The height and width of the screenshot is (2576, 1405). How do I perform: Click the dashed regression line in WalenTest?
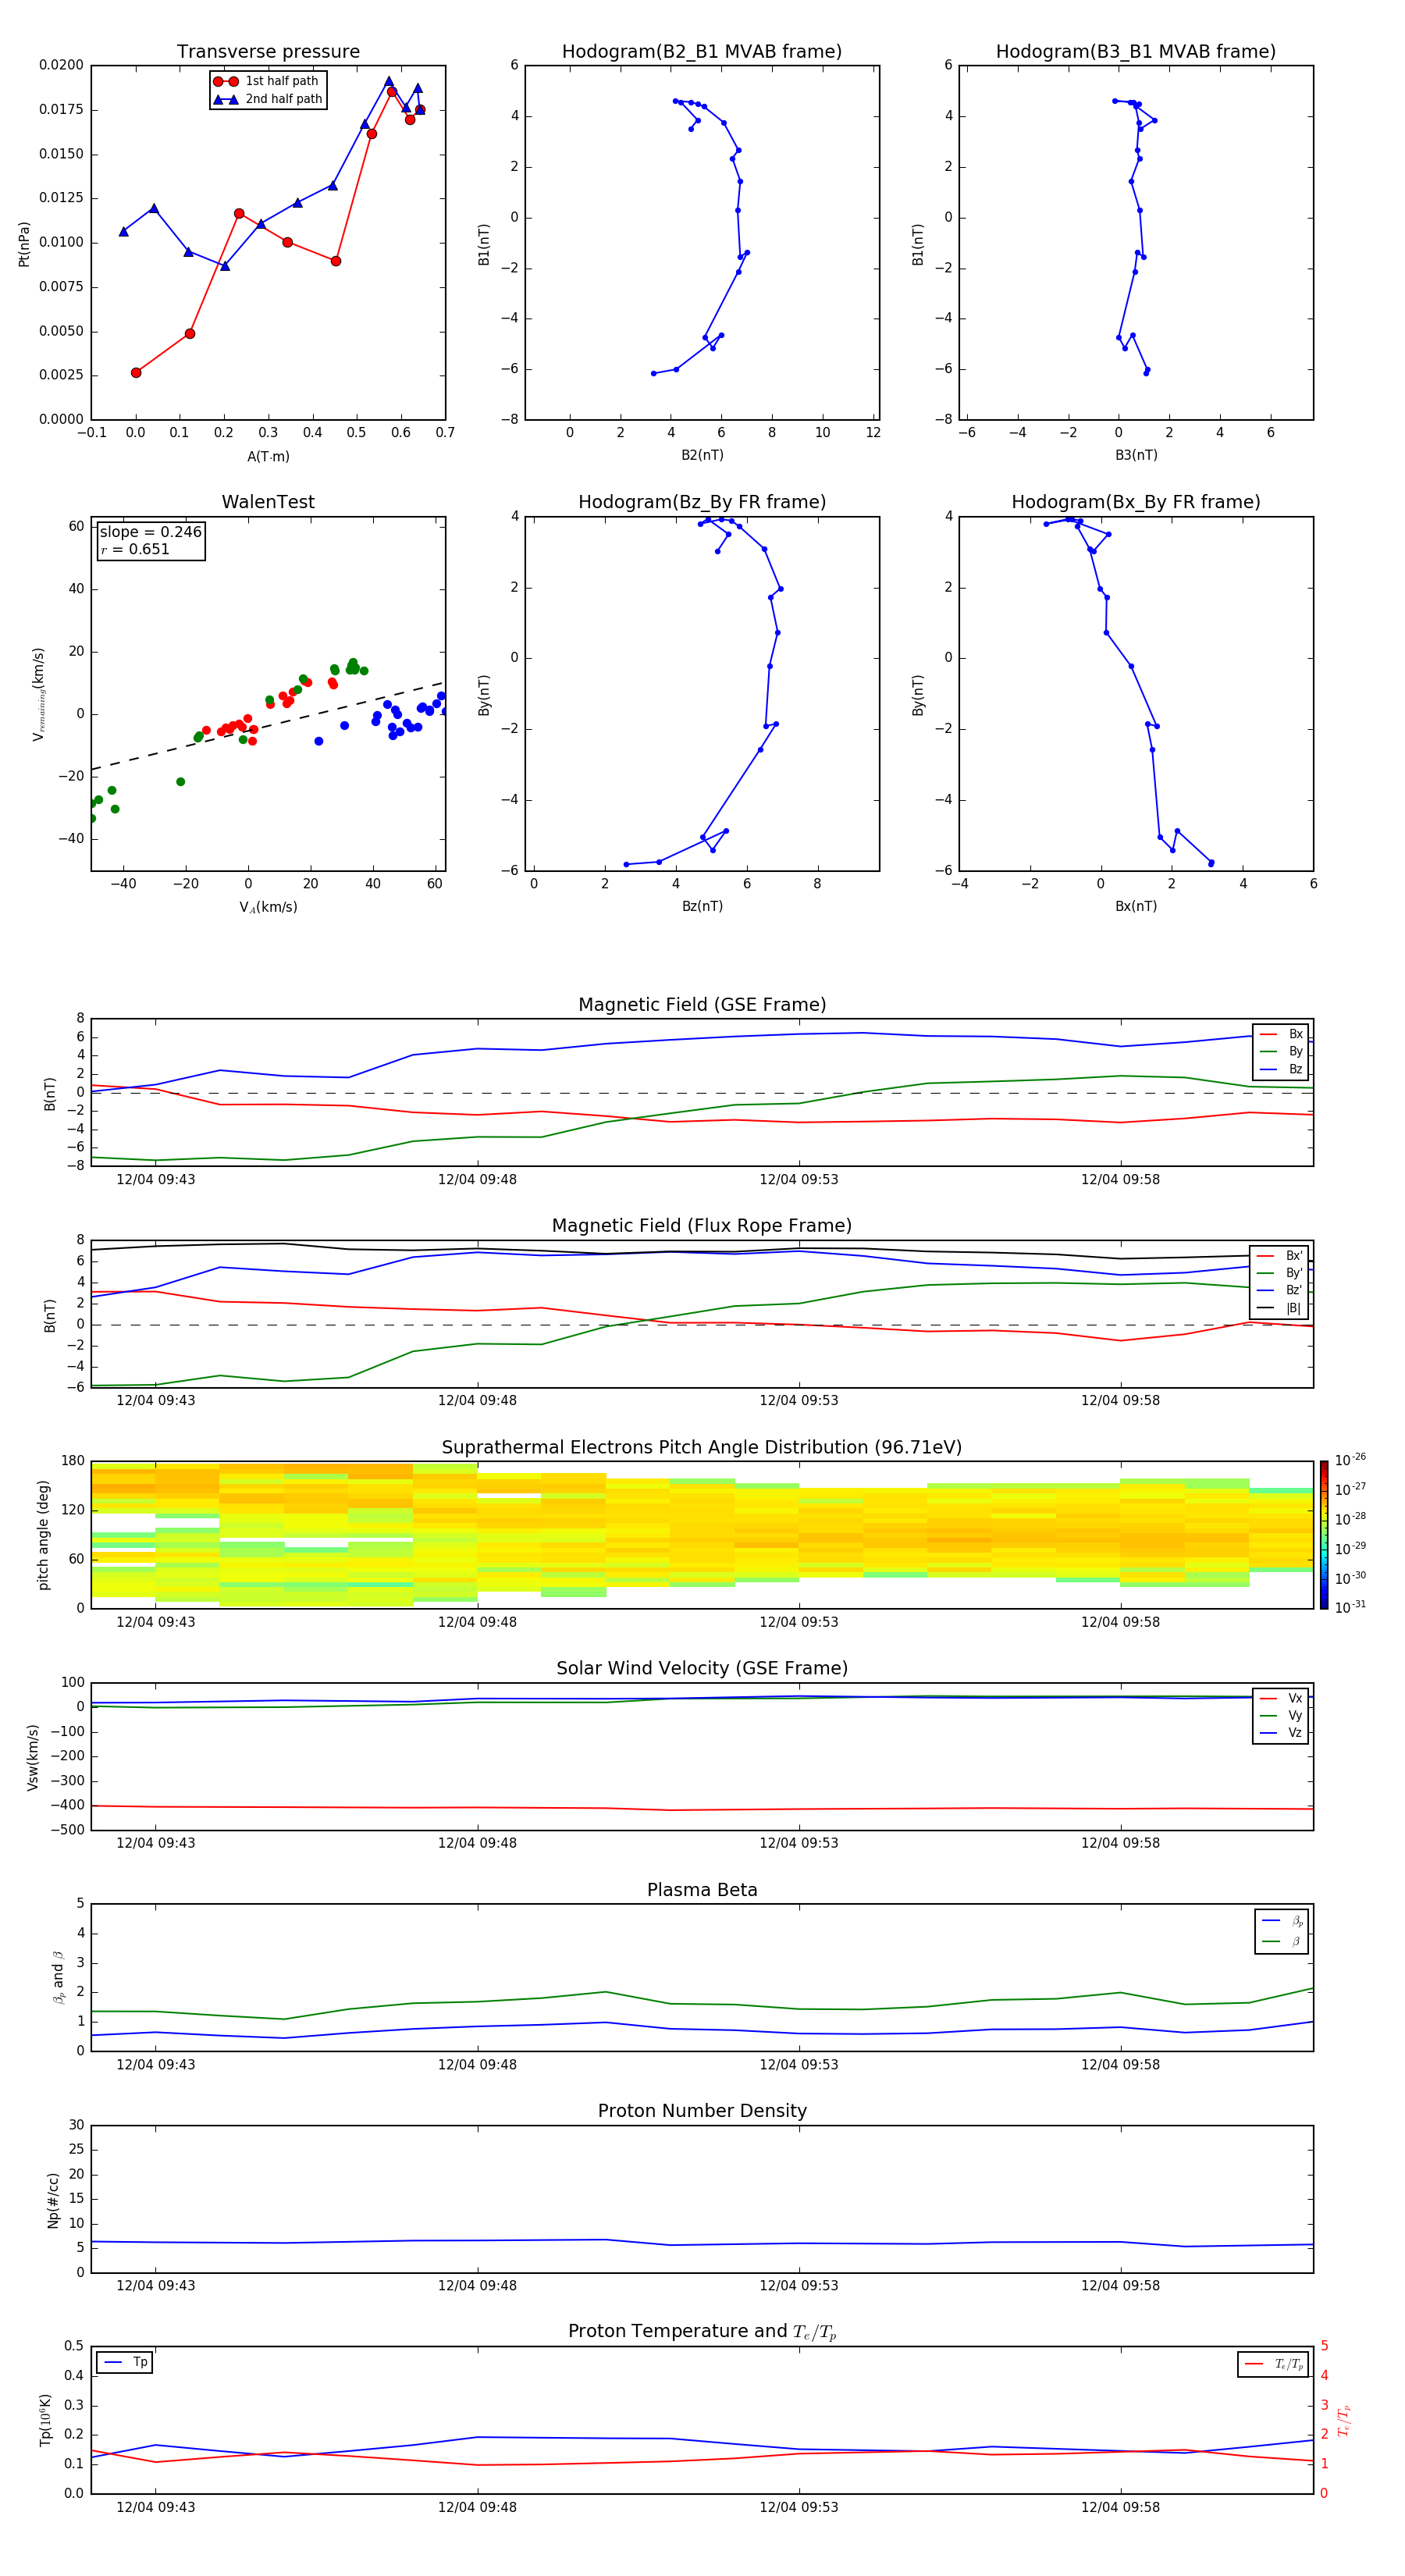pos(267,726)
